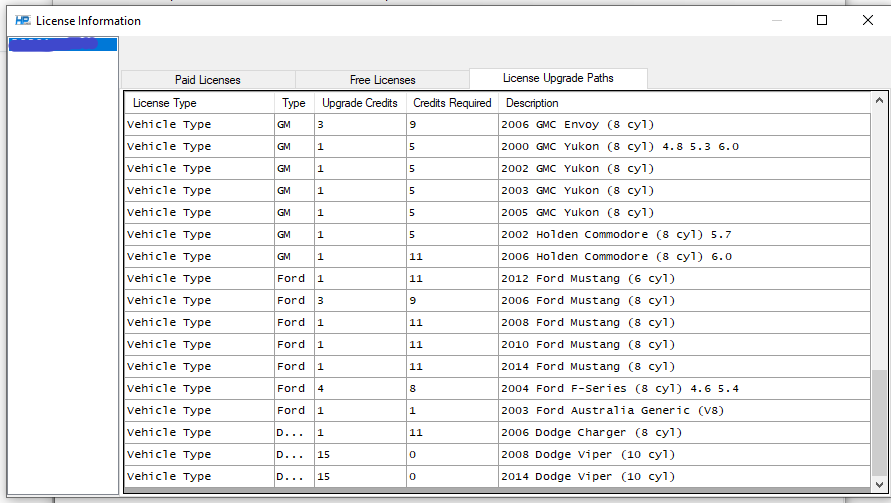Click the HP Tuners window icon
The height and width of the screenshot is (503, 891).
pyautogui.click(x=23, y=20)
